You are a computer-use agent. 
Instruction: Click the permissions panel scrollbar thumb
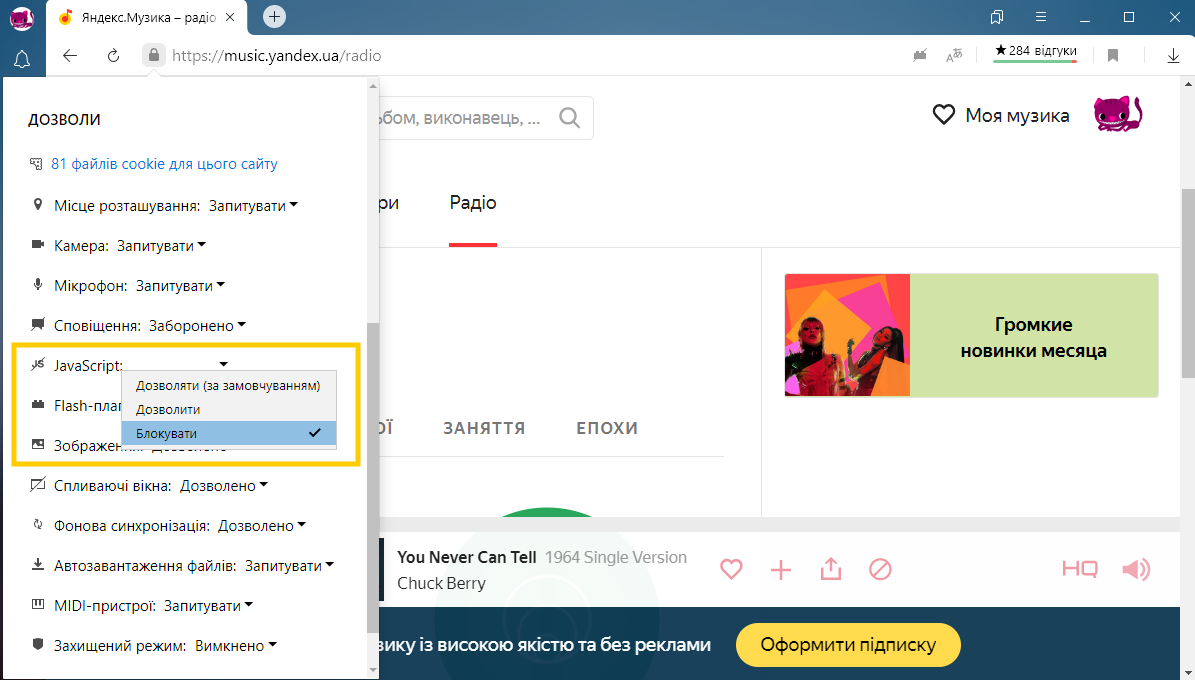373,477
